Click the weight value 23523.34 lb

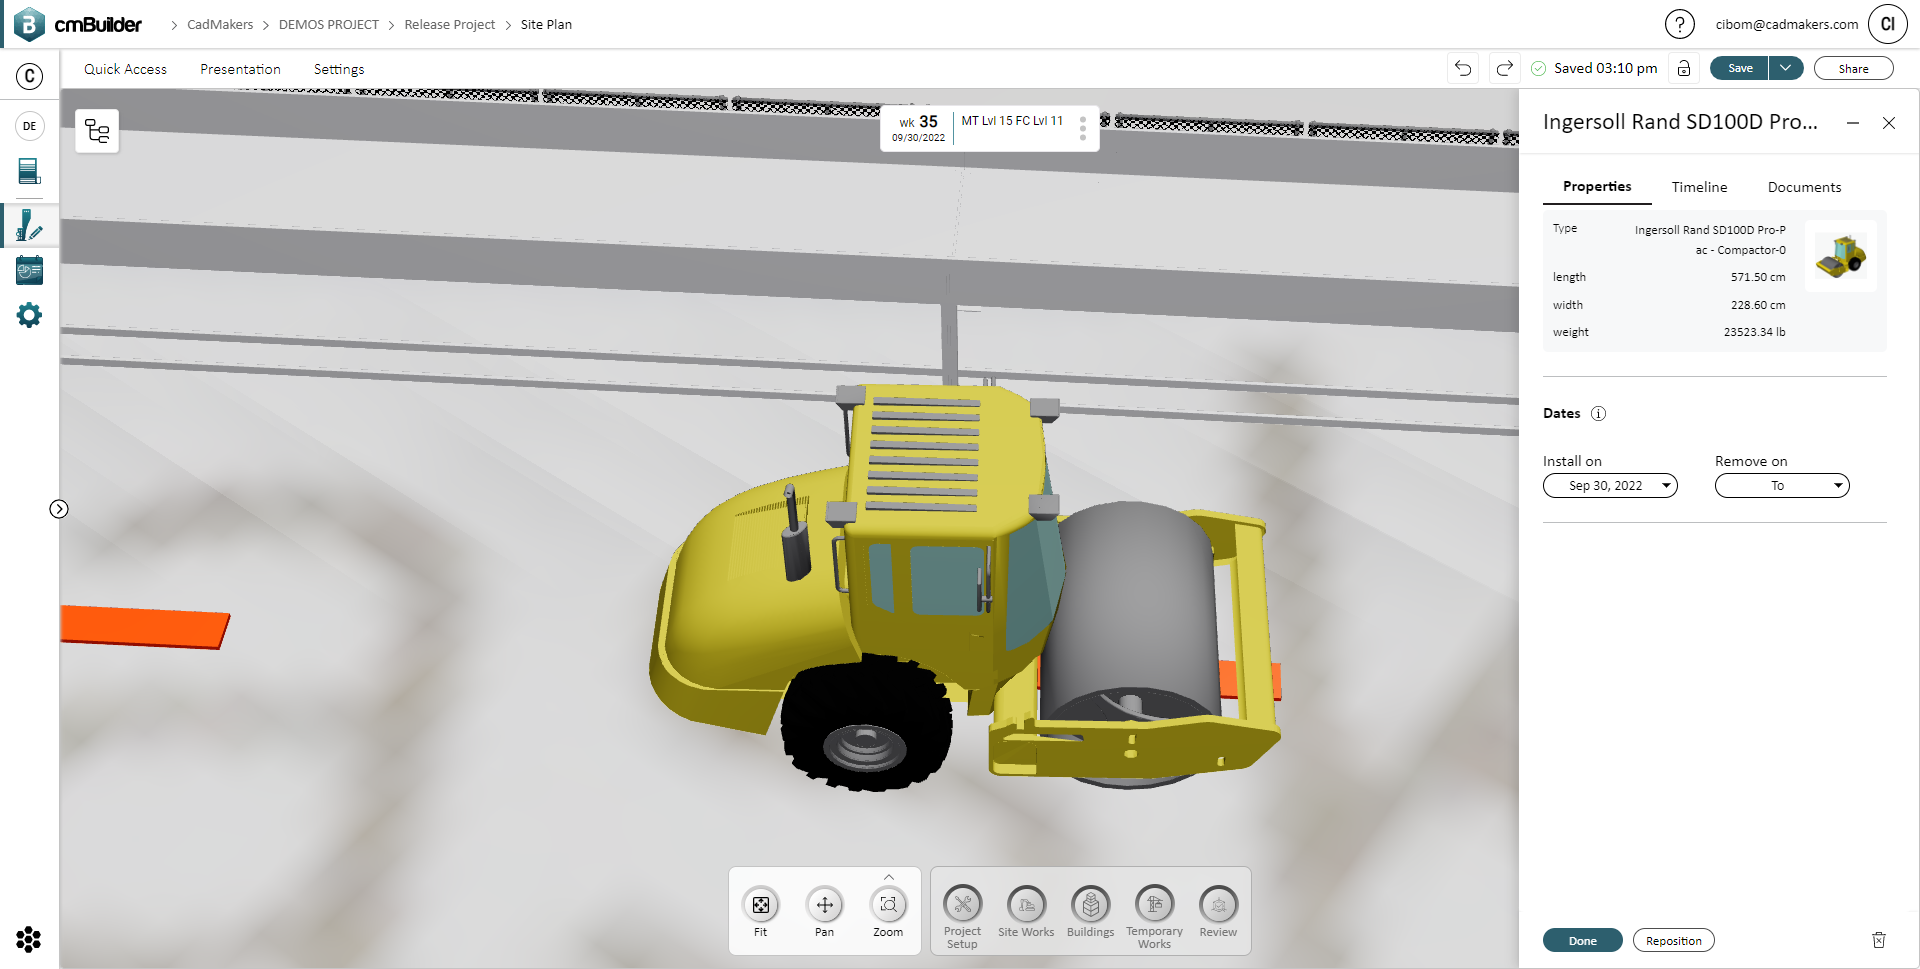[1754, 332]
